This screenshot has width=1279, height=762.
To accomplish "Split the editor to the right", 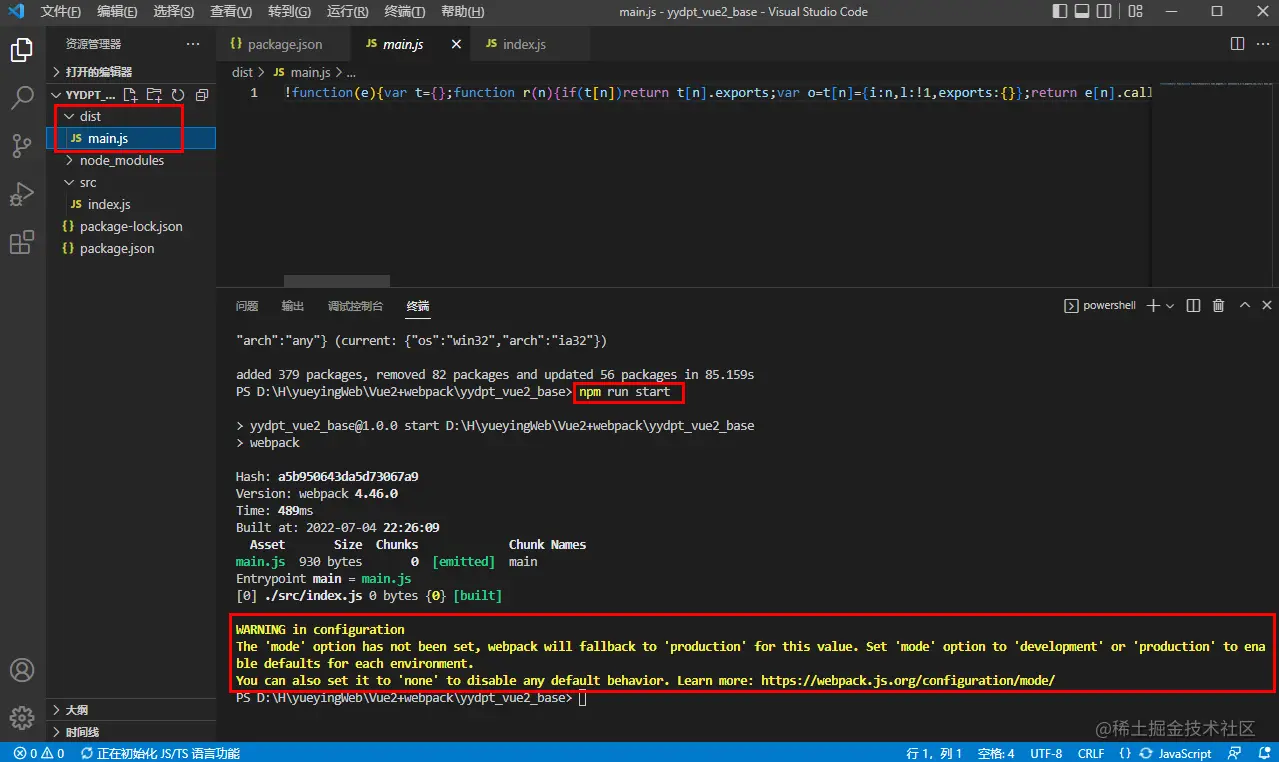I will tap(1237, 44).
